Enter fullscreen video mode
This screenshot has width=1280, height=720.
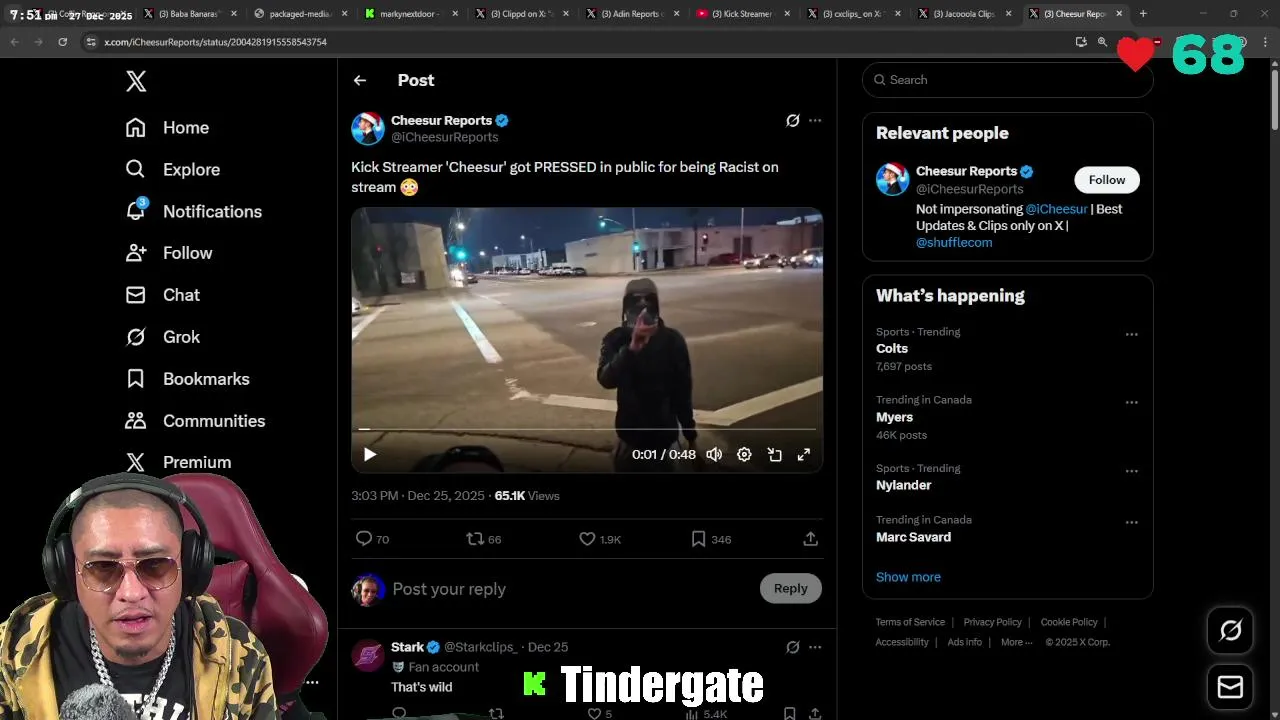pos(804,455)
